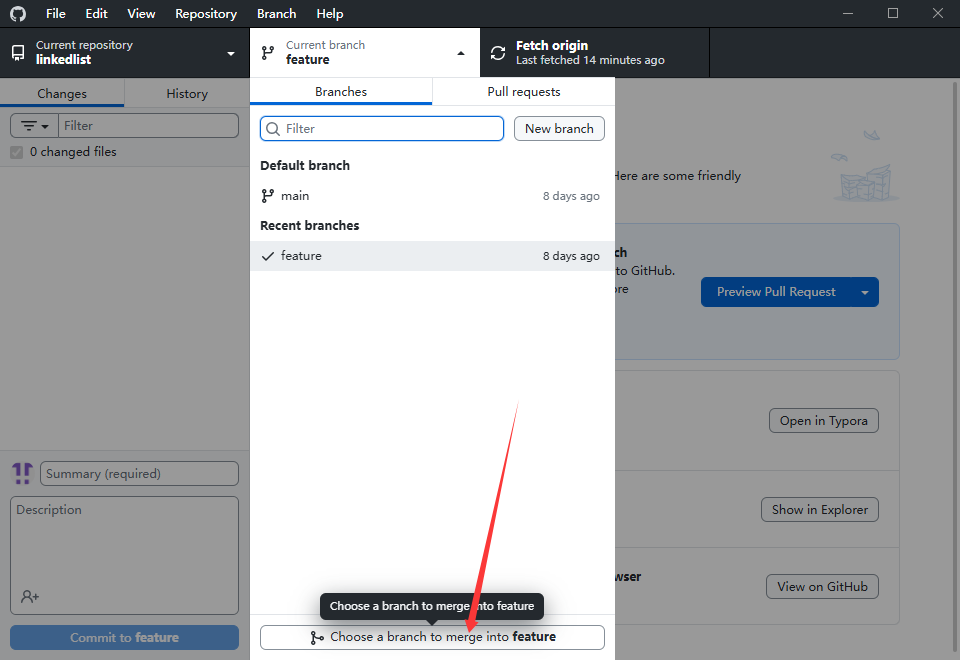960x660 pixels.
Task: Expand the Current repository dropdown
Action: (231, 53)
